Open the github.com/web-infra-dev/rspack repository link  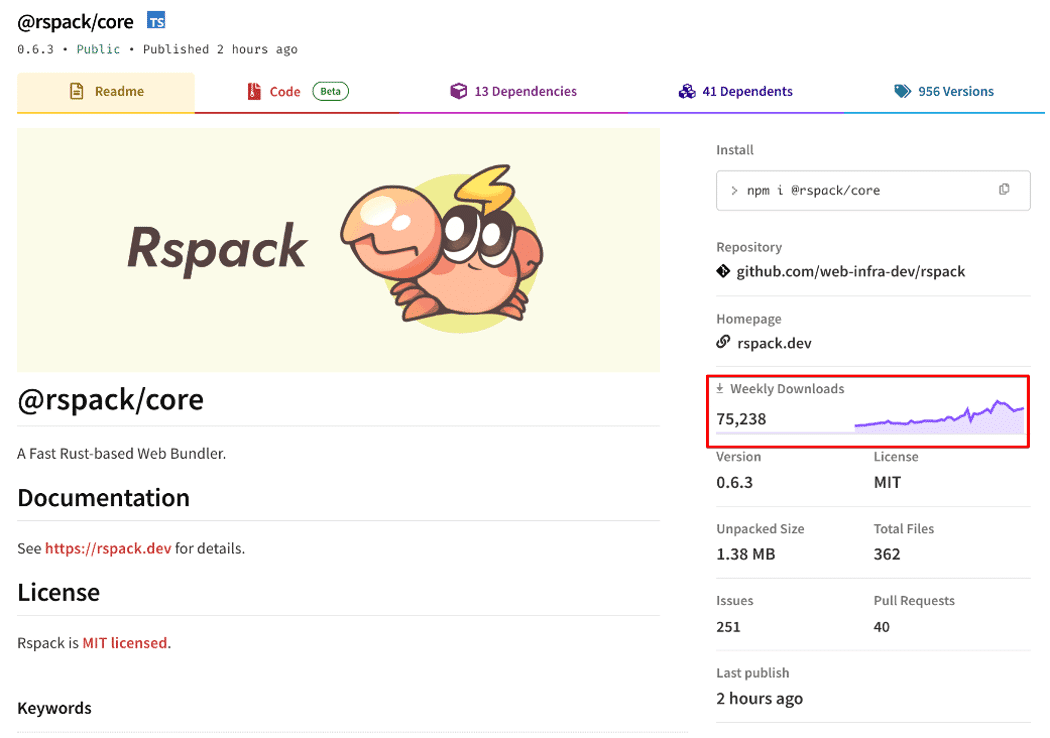(852, 271)
